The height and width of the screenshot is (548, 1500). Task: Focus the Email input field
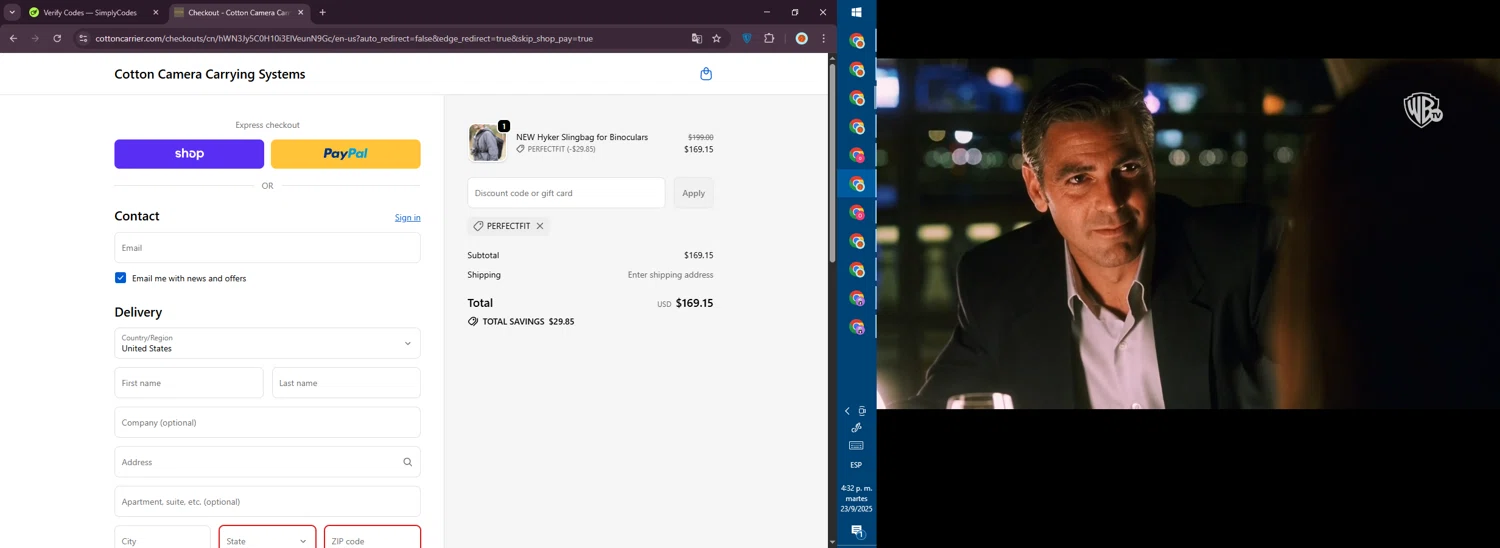pos(267,248)
